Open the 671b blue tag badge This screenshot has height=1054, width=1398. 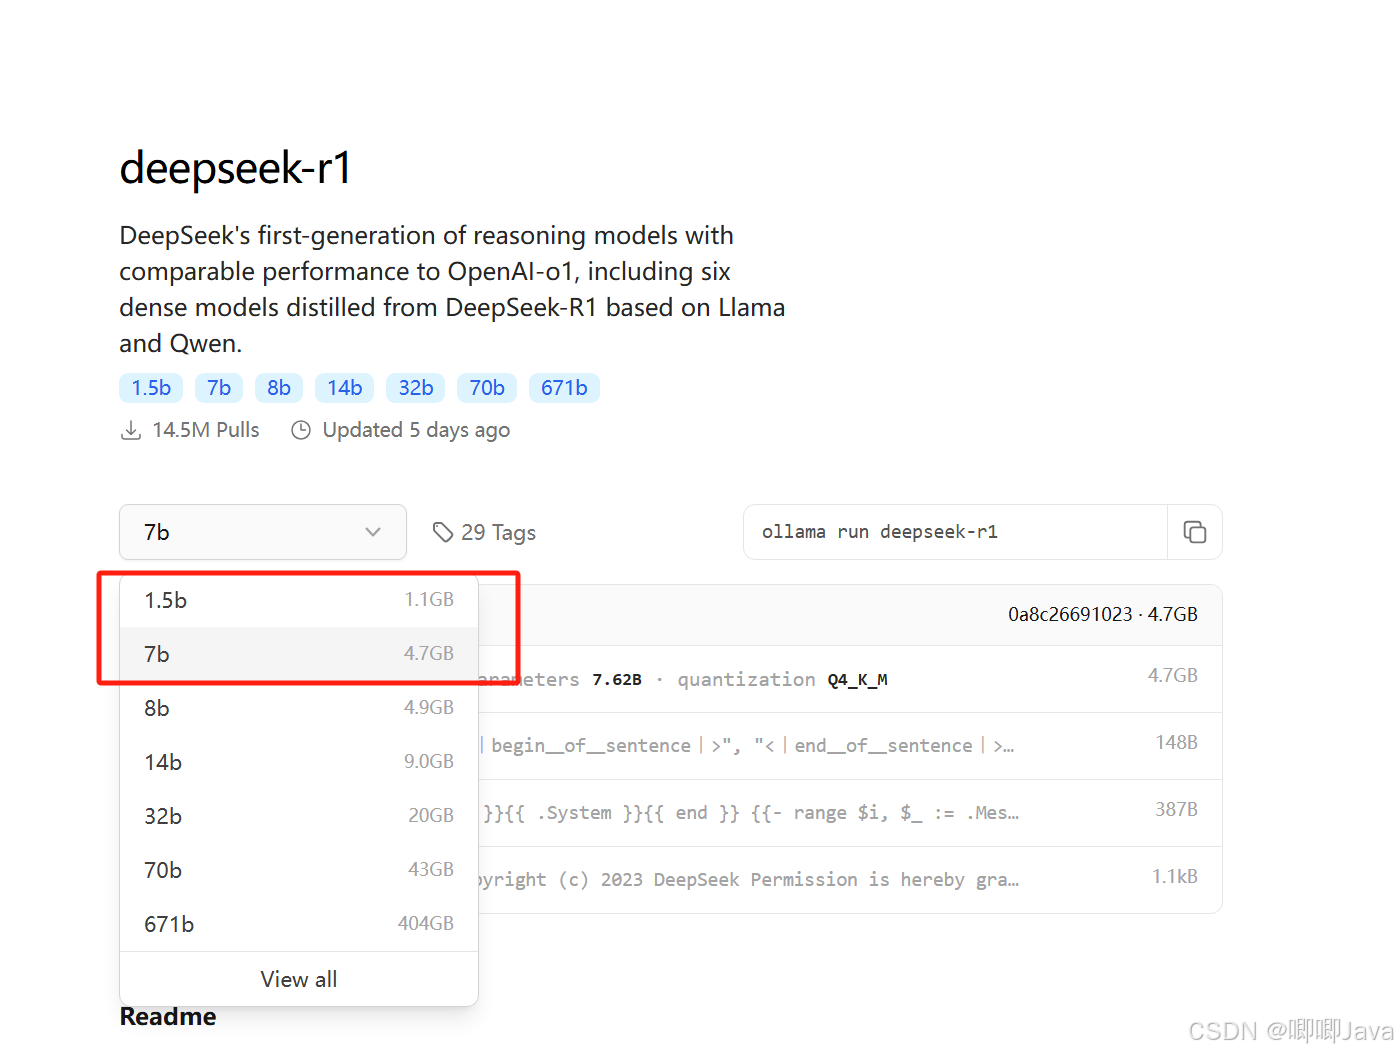coord(564,388)
